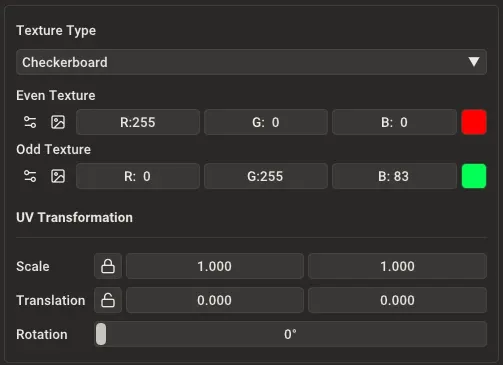
Task: Click the first Translation value field
Action: coord(215,300)
